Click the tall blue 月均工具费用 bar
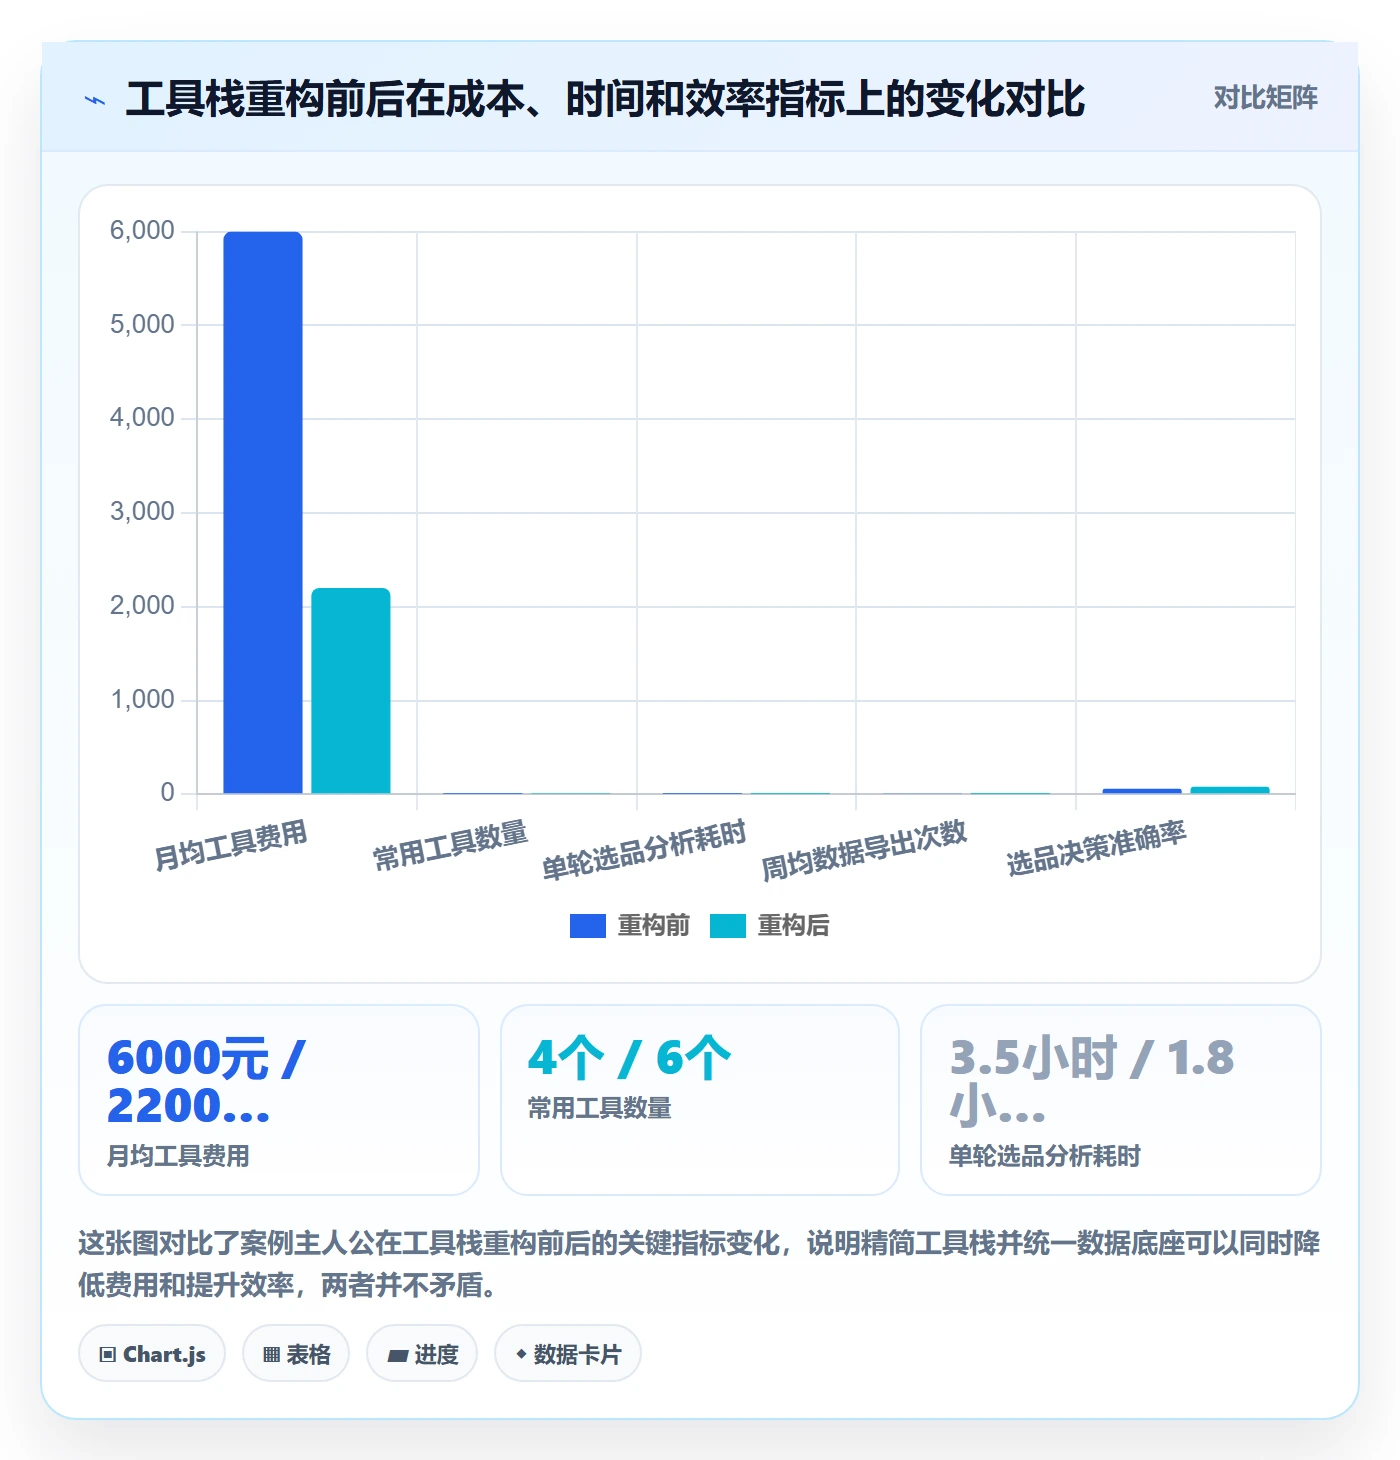Viewport: 1400px width, 1460px height. 263,513
